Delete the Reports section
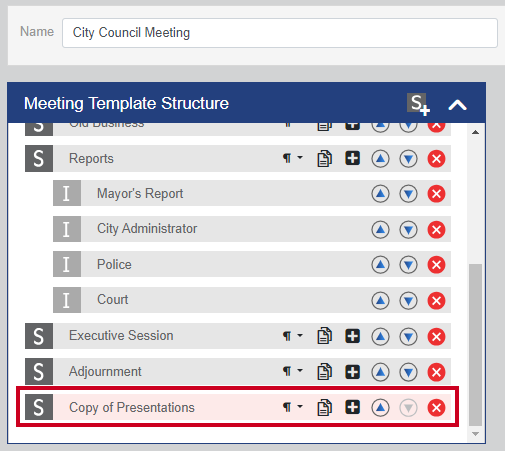This screenshot has height=451, width=505. coord(436,159)
